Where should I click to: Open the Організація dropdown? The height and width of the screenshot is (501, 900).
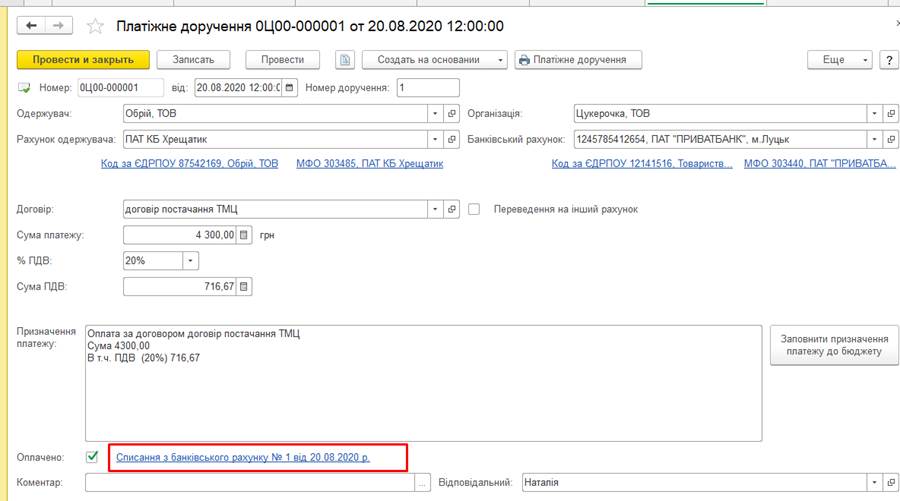point(874,113)
